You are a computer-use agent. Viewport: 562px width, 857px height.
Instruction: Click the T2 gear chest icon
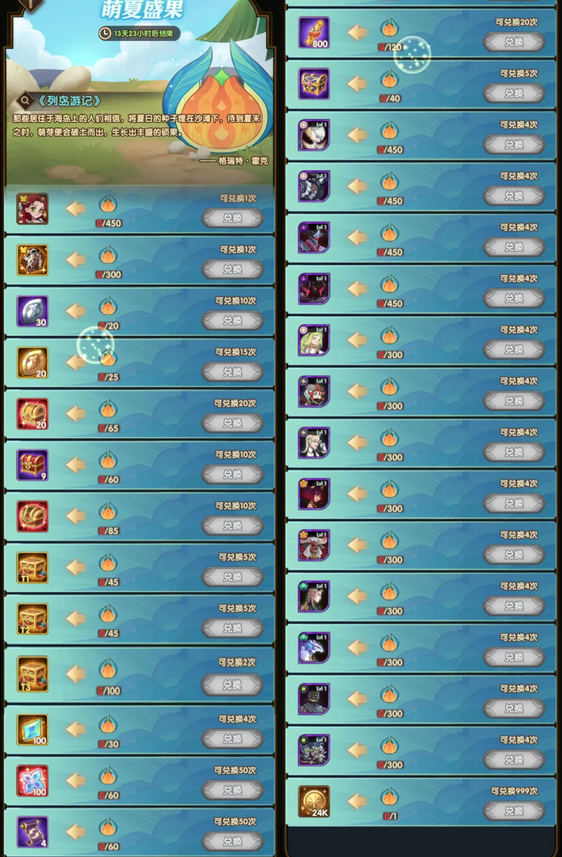32,619
